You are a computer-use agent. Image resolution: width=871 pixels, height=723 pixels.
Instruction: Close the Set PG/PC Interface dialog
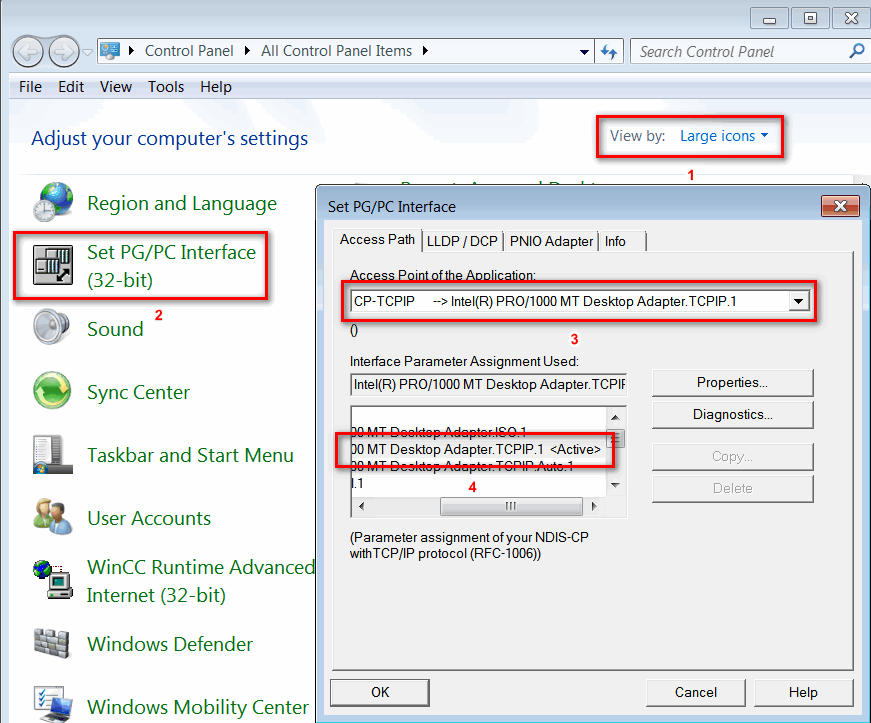click(840, 206)
